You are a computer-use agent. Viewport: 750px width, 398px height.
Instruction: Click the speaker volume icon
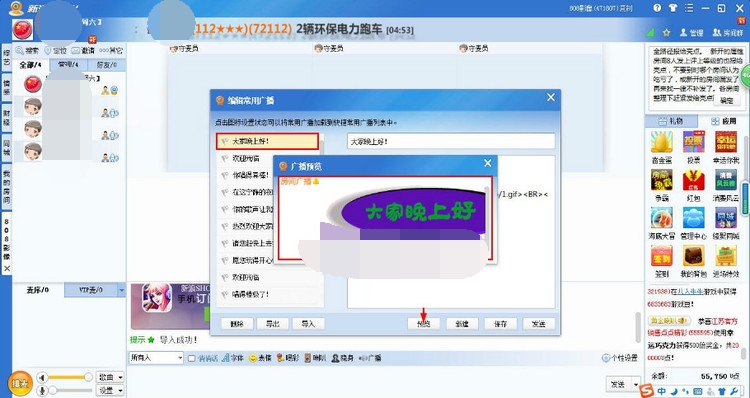tap(42, 377)
